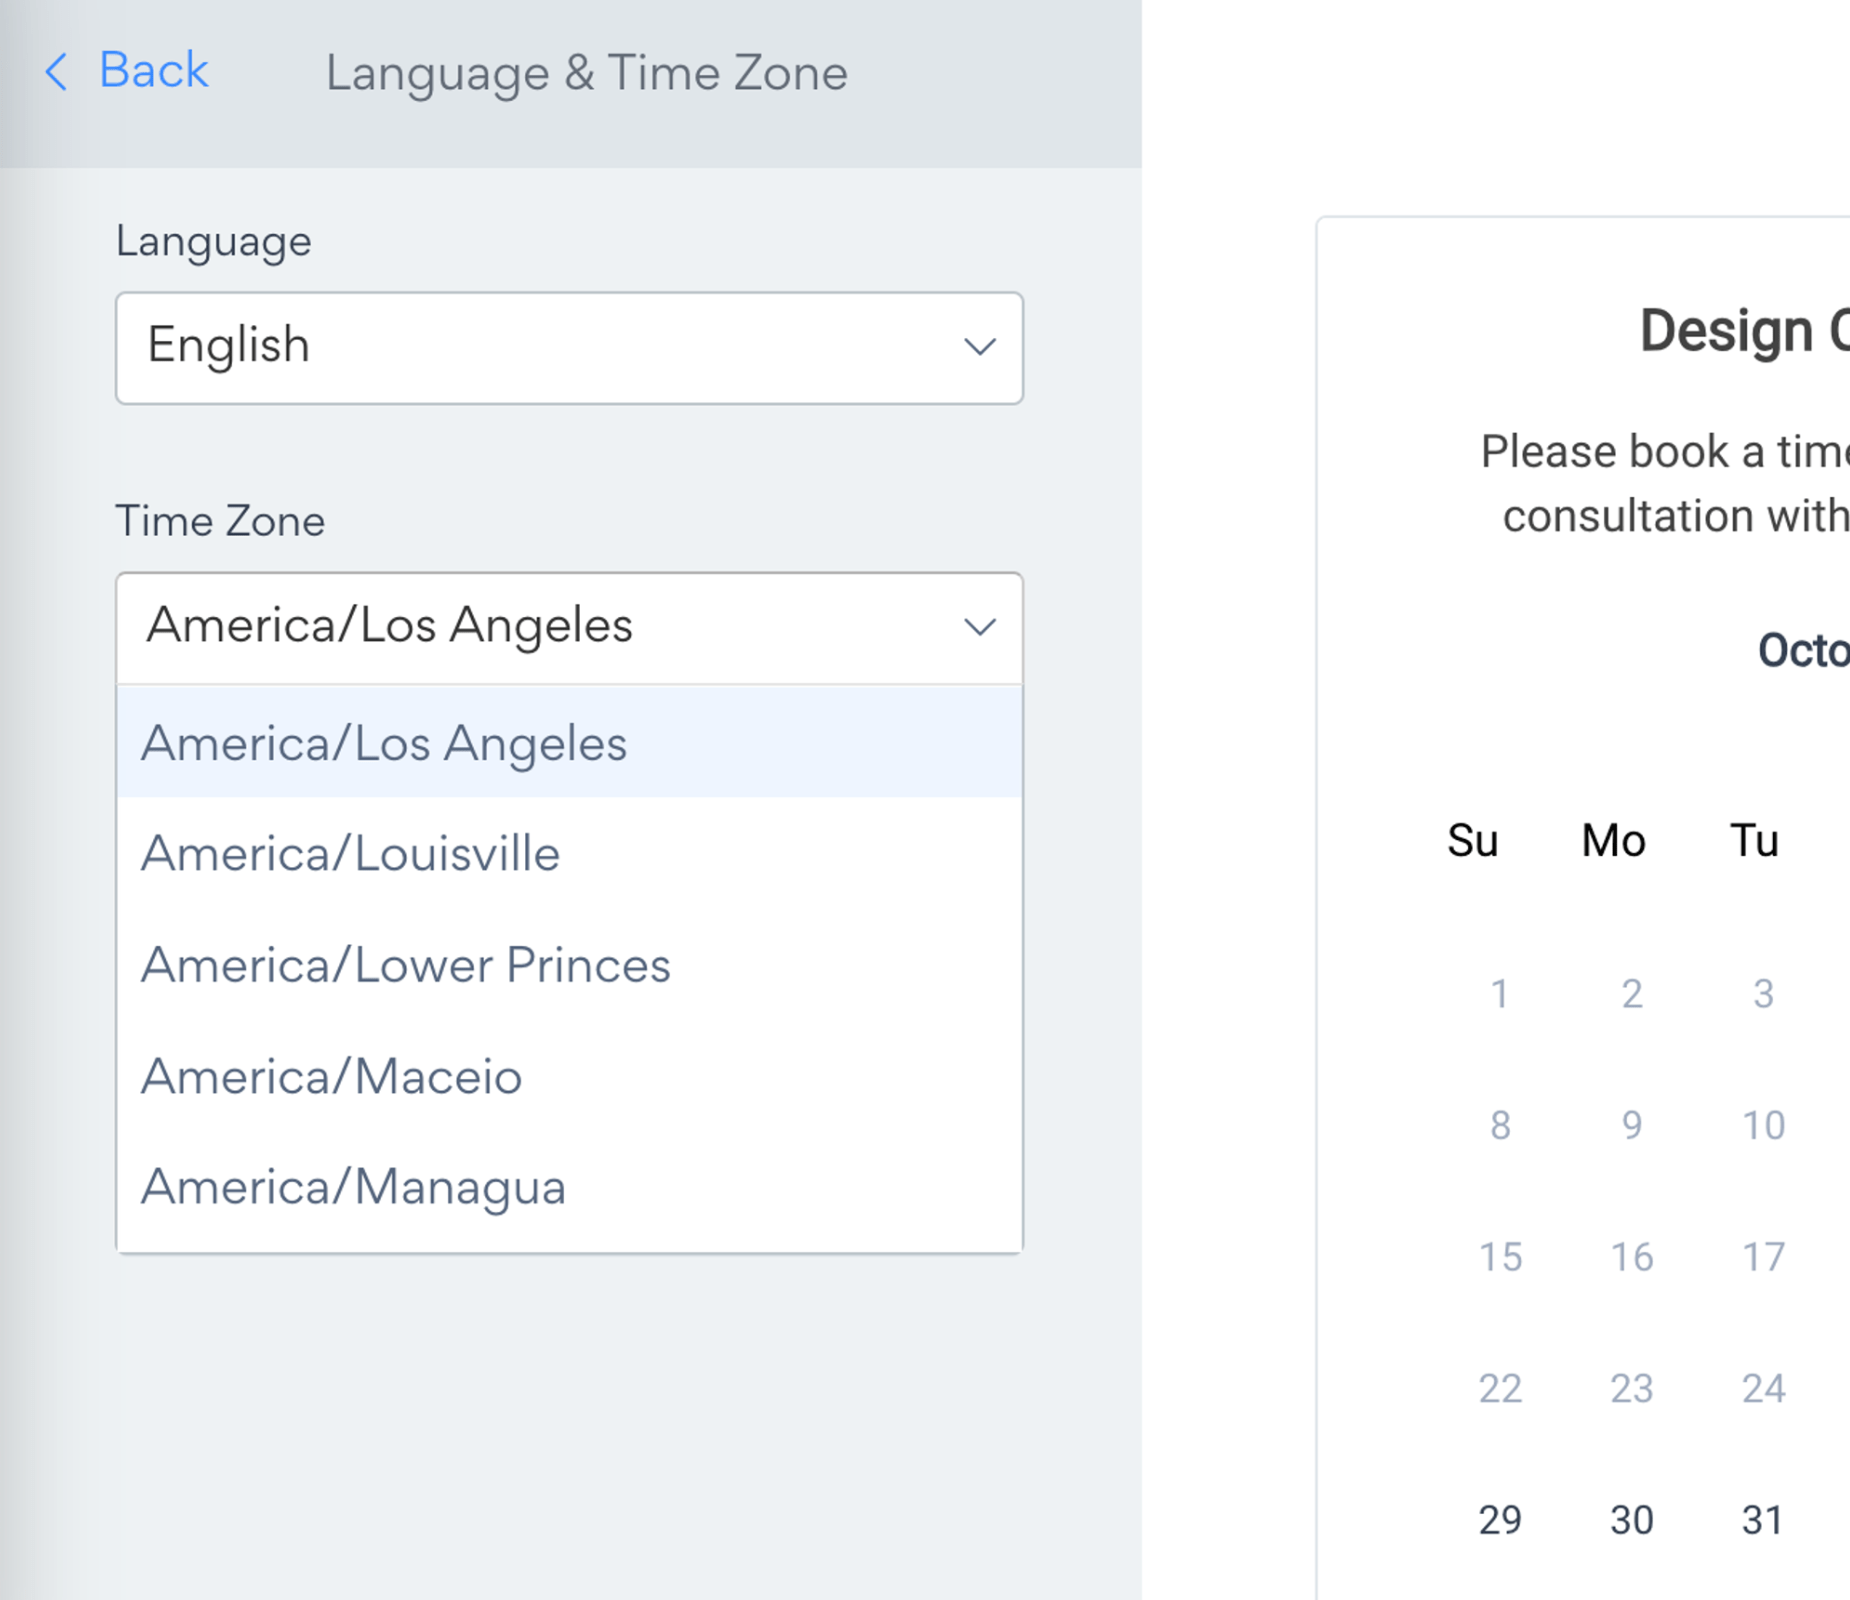Select October 30 on the calendar

coord(1630,1519)
